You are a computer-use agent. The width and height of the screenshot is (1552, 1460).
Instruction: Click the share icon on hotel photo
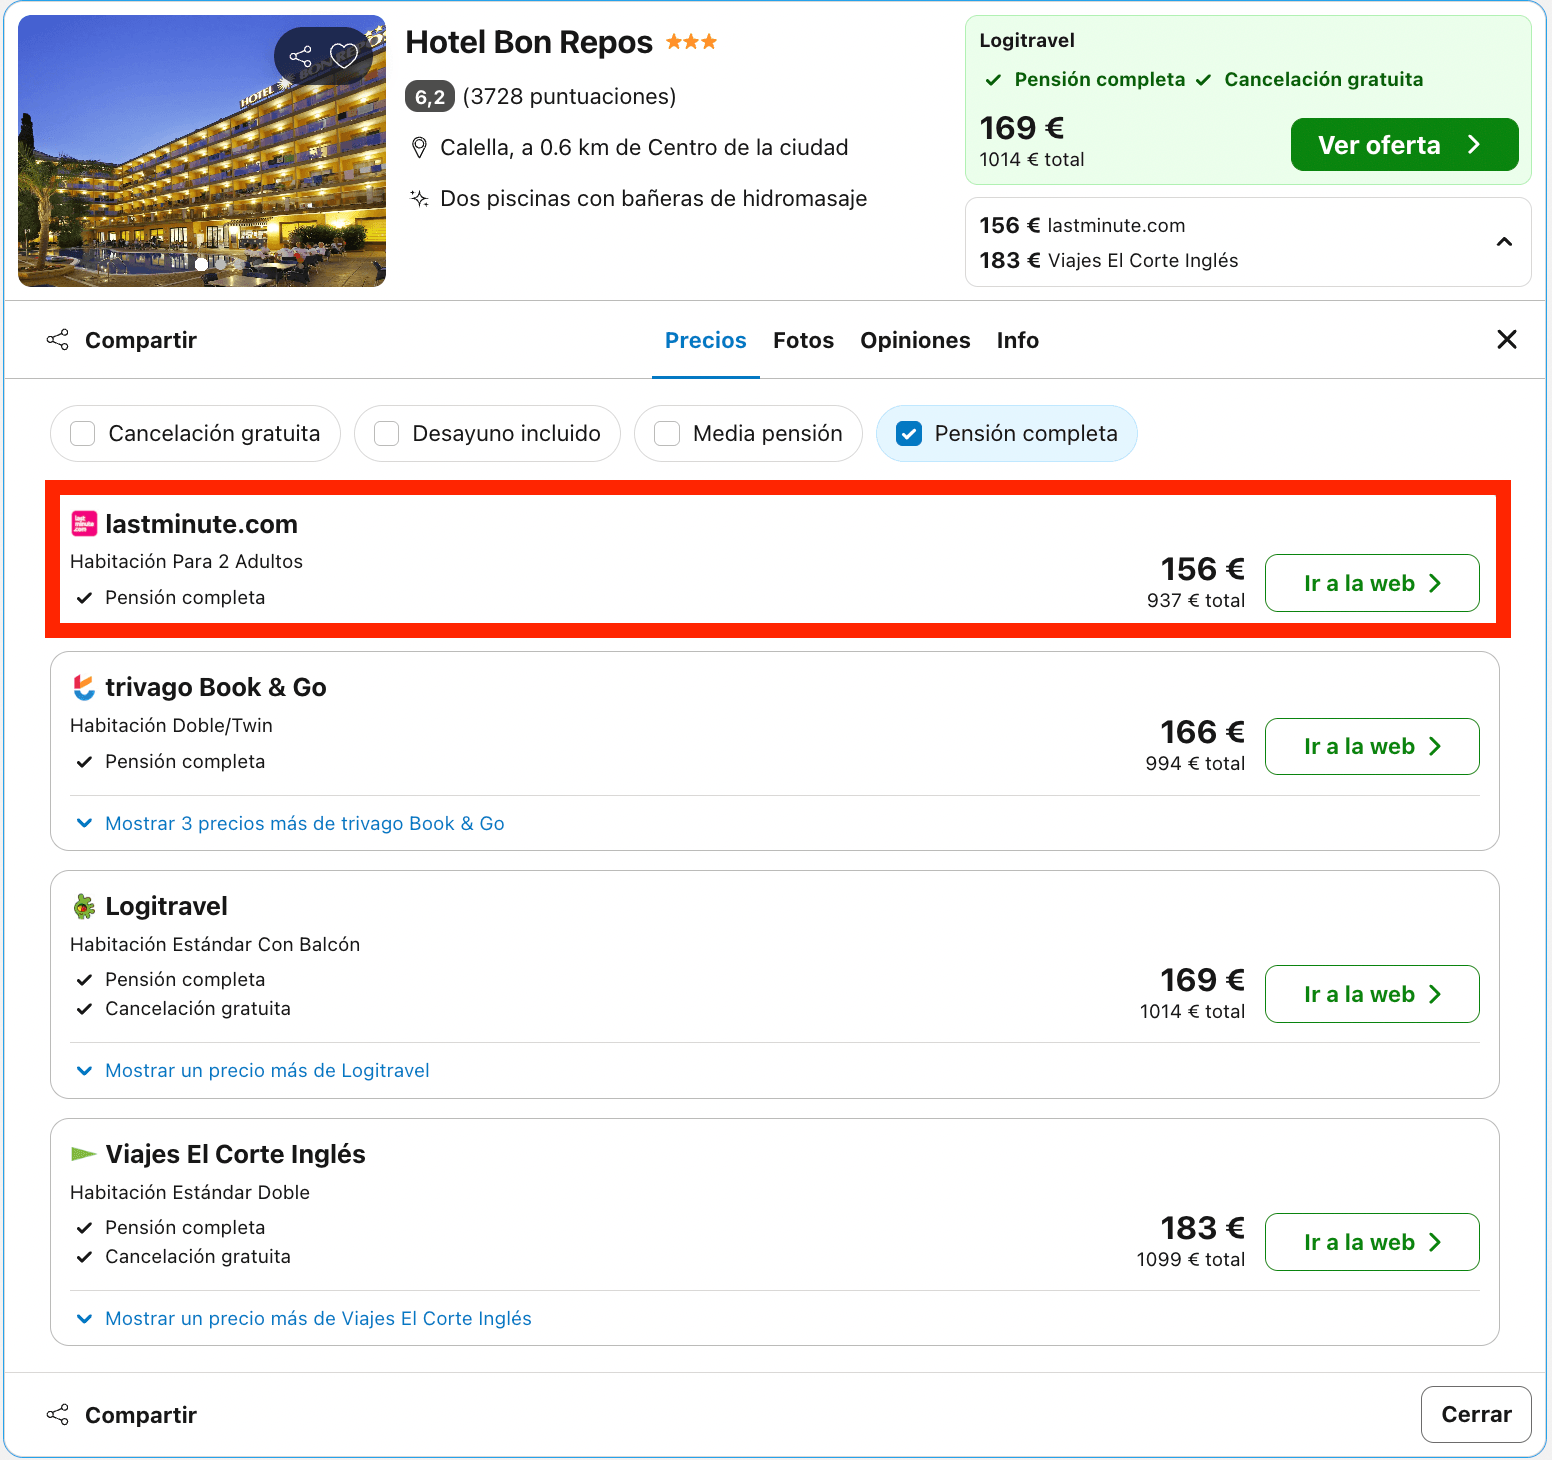(x=300, y=56)
